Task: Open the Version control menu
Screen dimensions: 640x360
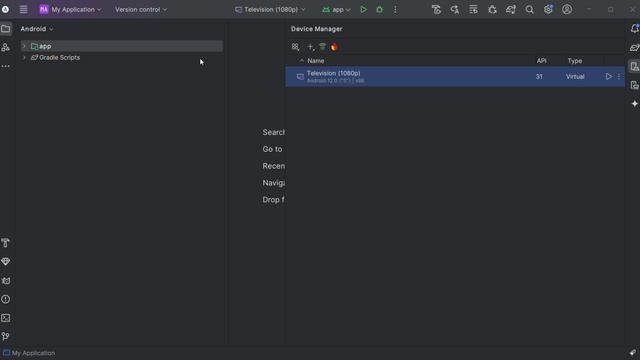Action: 141,9
